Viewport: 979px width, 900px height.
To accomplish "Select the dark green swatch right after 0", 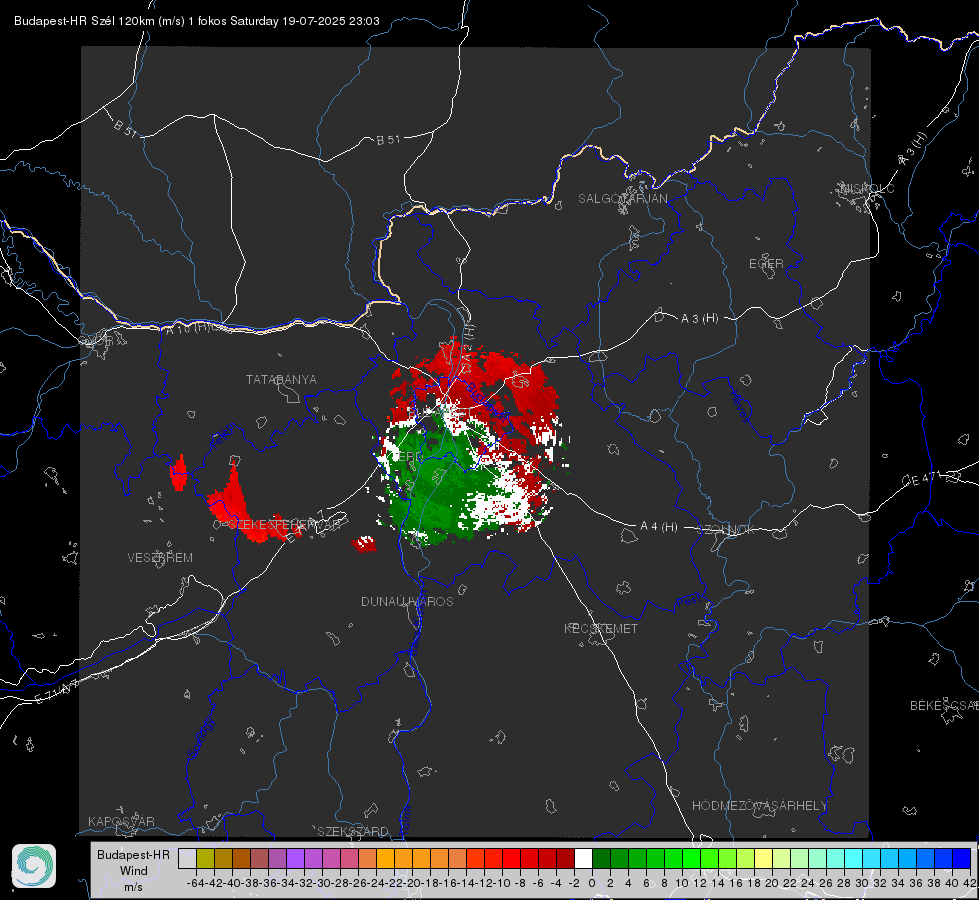I will click(601, 859).
